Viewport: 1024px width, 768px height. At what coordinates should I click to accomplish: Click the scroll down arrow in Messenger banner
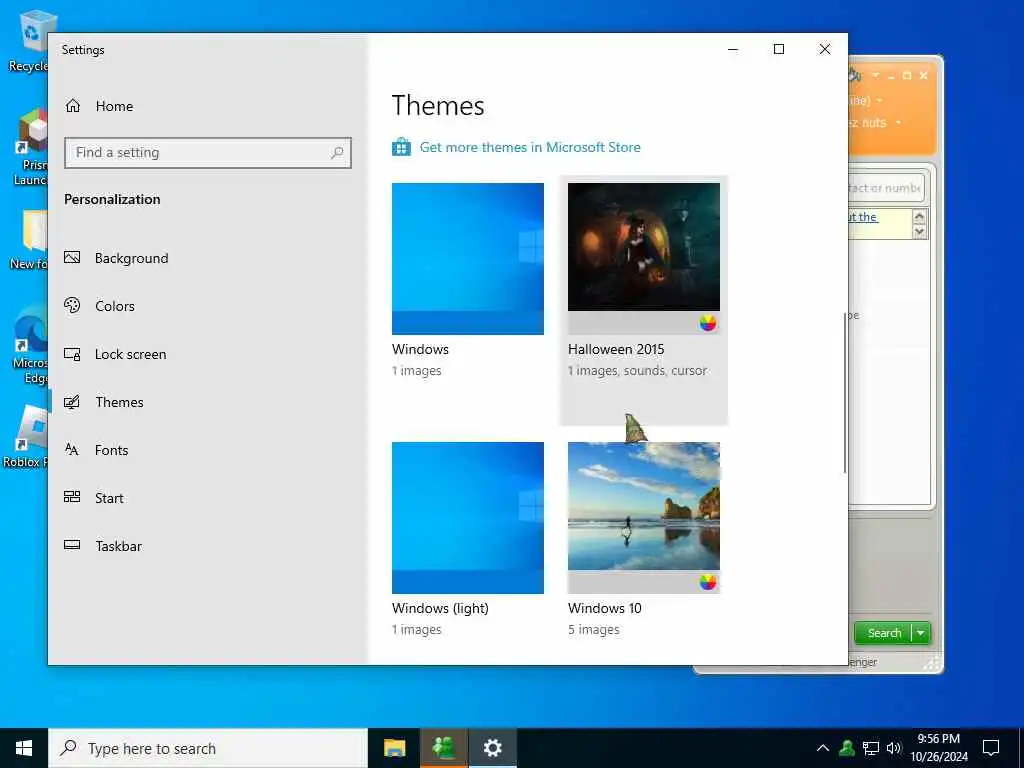(x=920, y=231)
